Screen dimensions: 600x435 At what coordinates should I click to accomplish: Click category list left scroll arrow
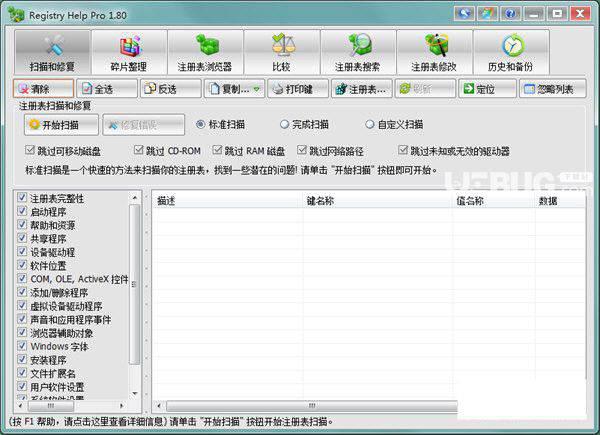(20, 406)
